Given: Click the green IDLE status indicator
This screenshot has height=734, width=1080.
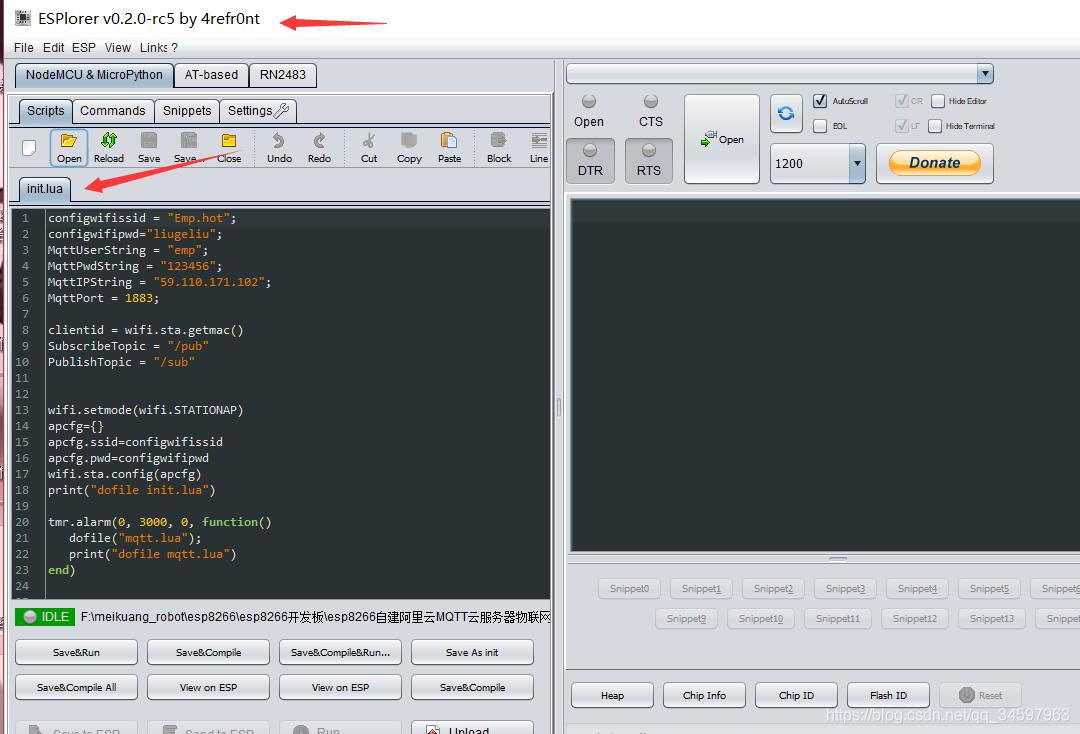Looking at the screenshot, I should tap(45, 617).
